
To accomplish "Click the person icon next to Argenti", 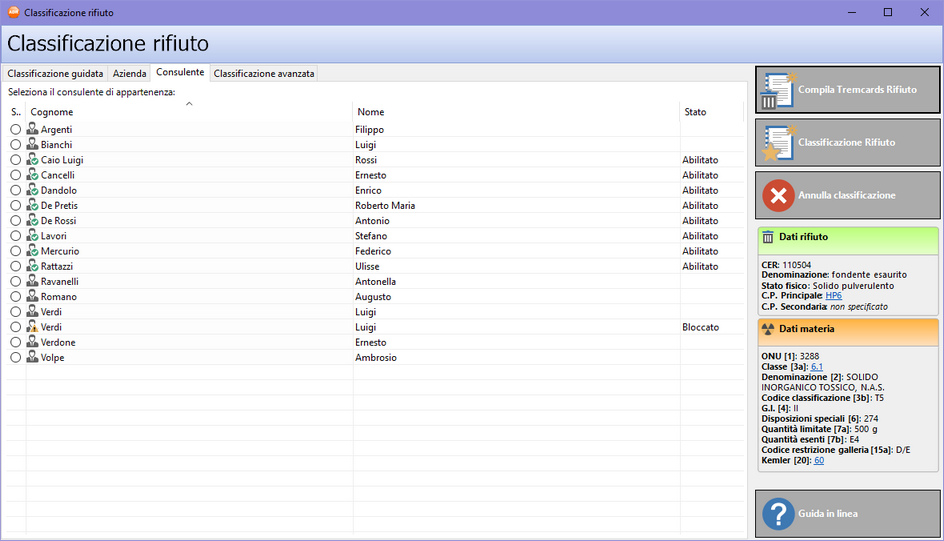I will click(x=32, y=129).
